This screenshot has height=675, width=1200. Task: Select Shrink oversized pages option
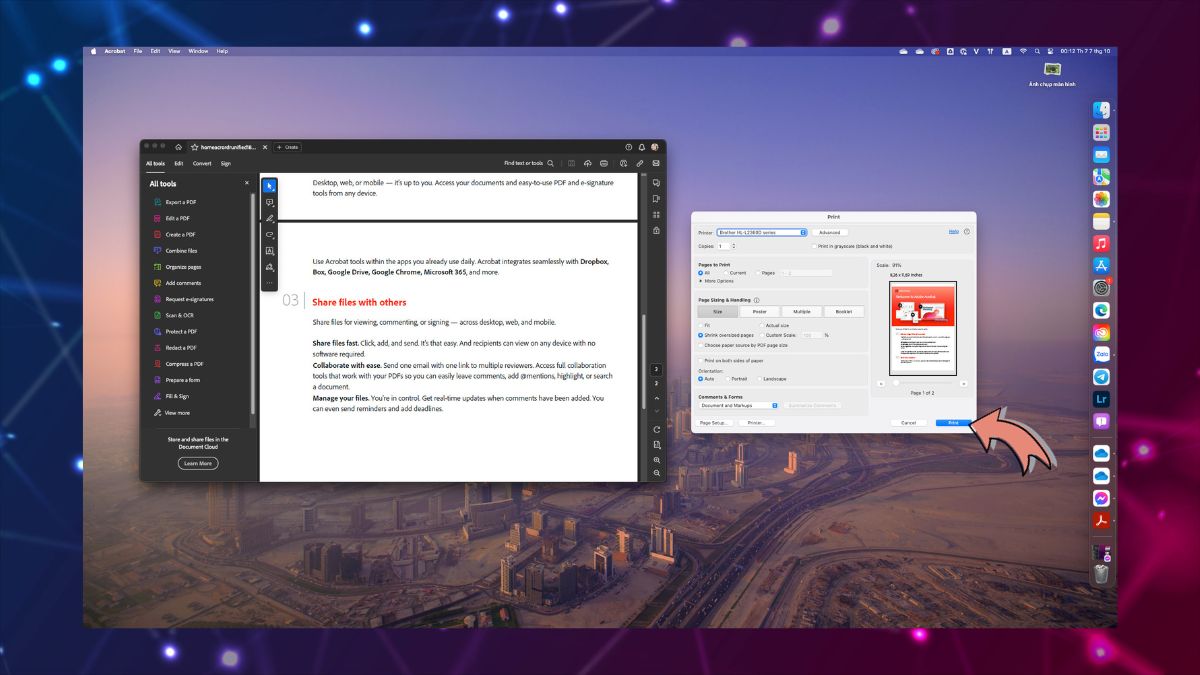(x=701, y=335)
